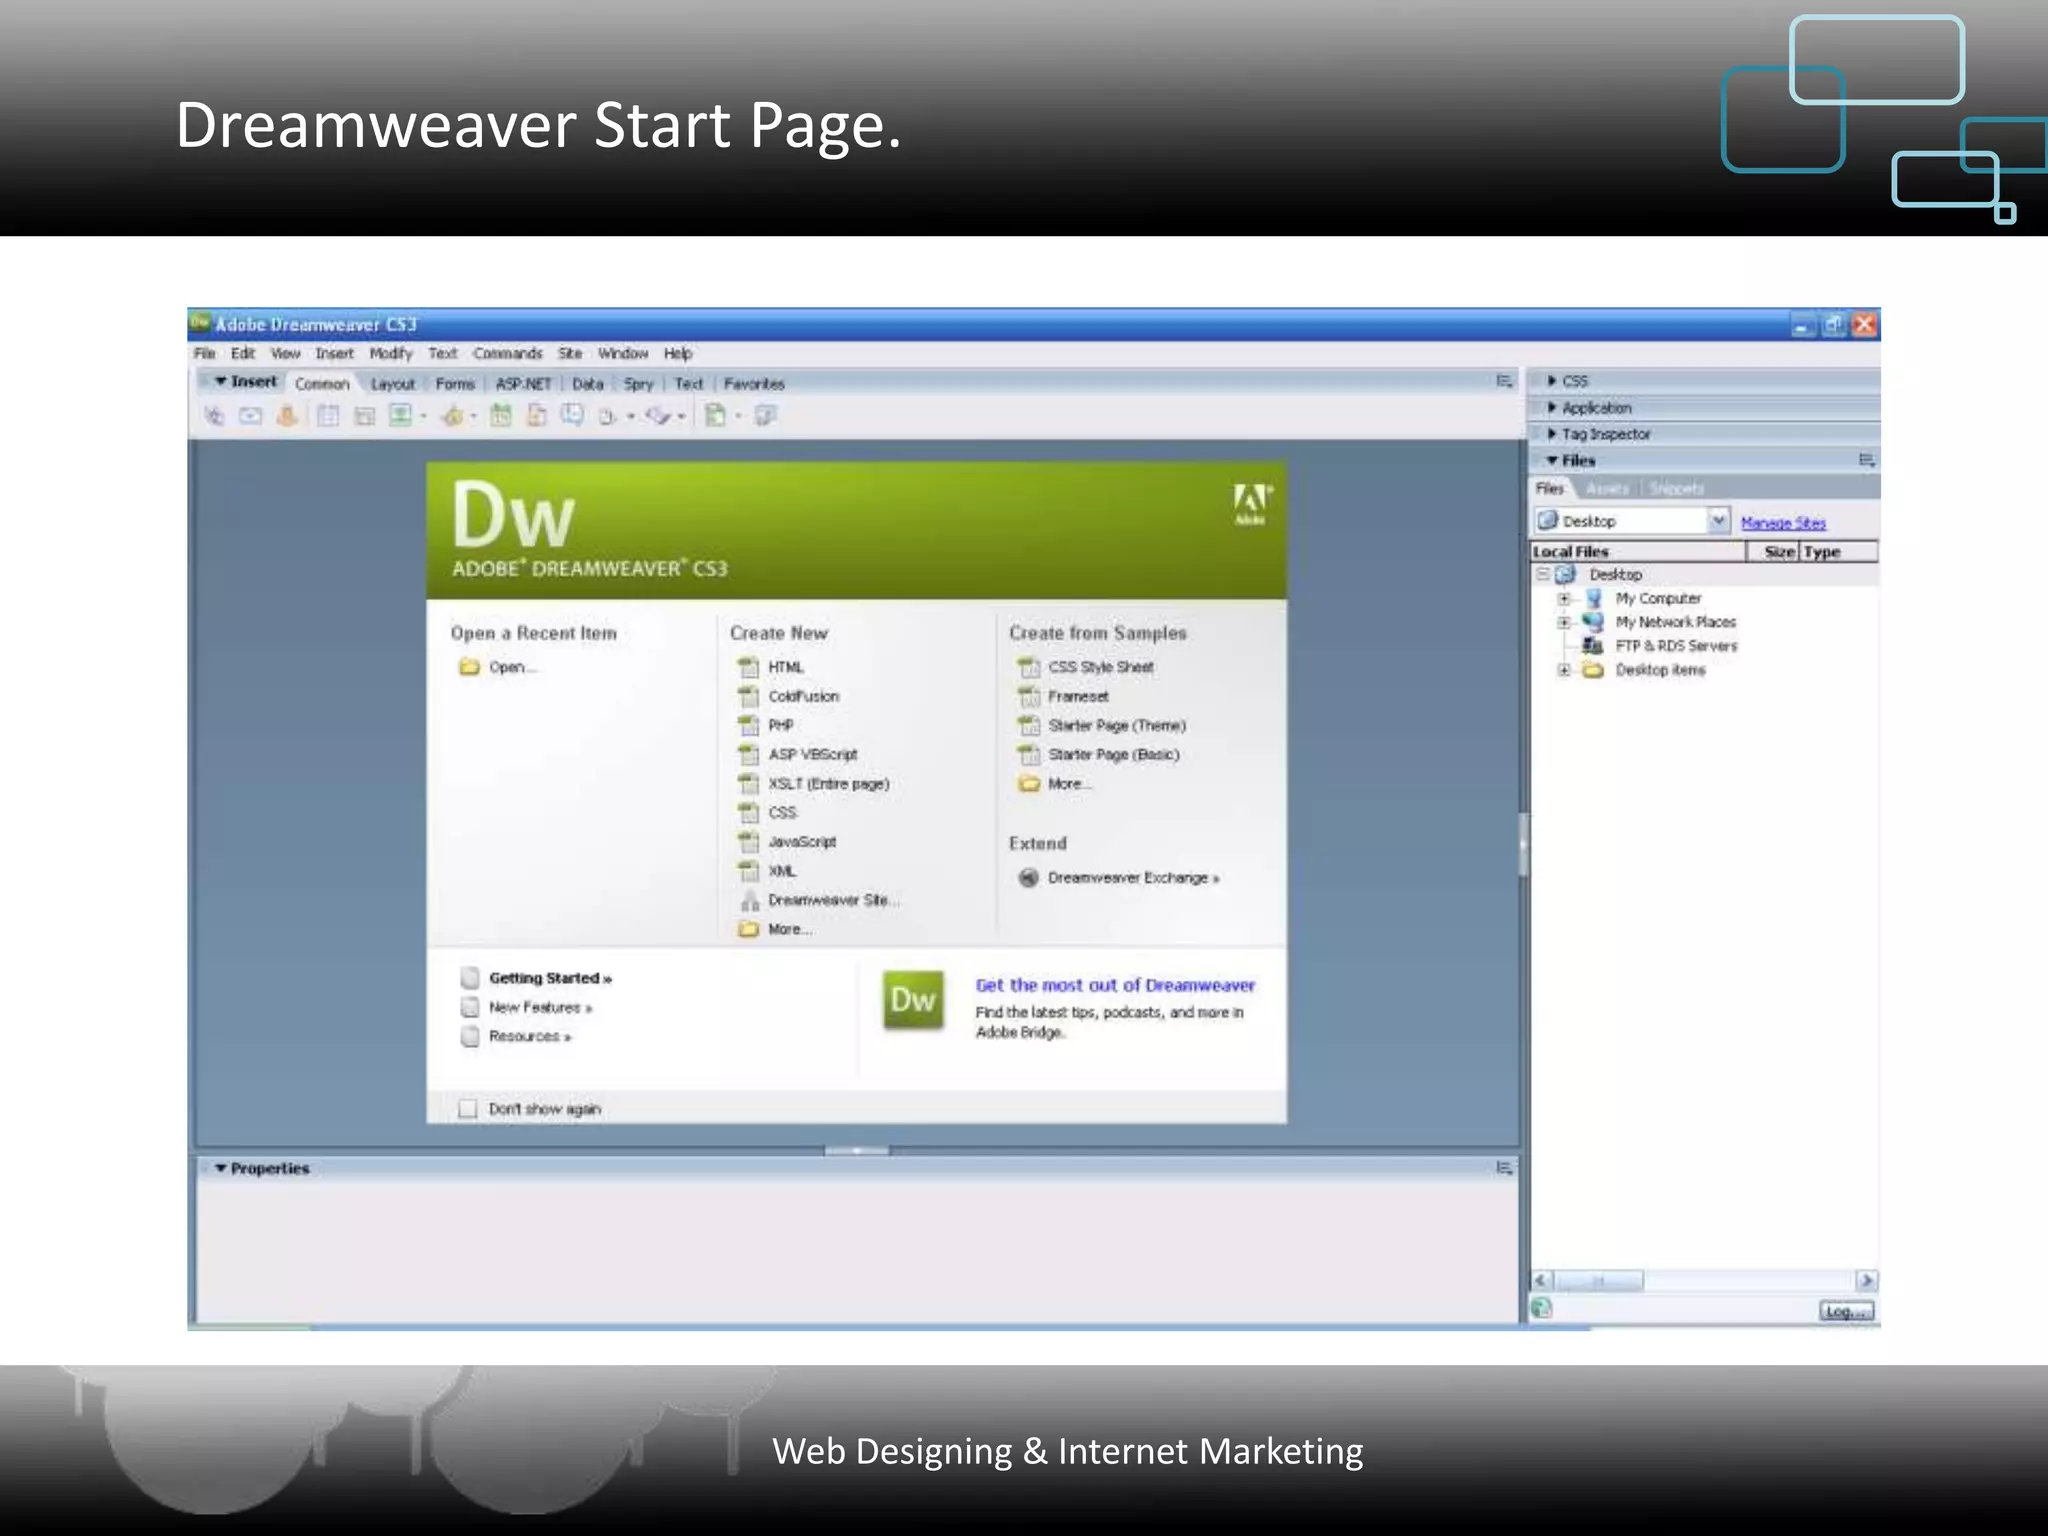Viewport: 2048px width, 1536px height.
Task: Click the Server-Side Include icon
Action: (x=537, y=415)
